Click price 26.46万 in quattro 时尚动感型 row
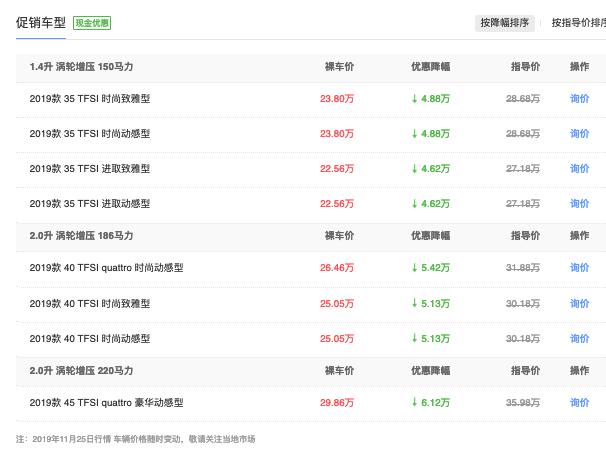Screen dimensions: 606x454 coord(337,267)
